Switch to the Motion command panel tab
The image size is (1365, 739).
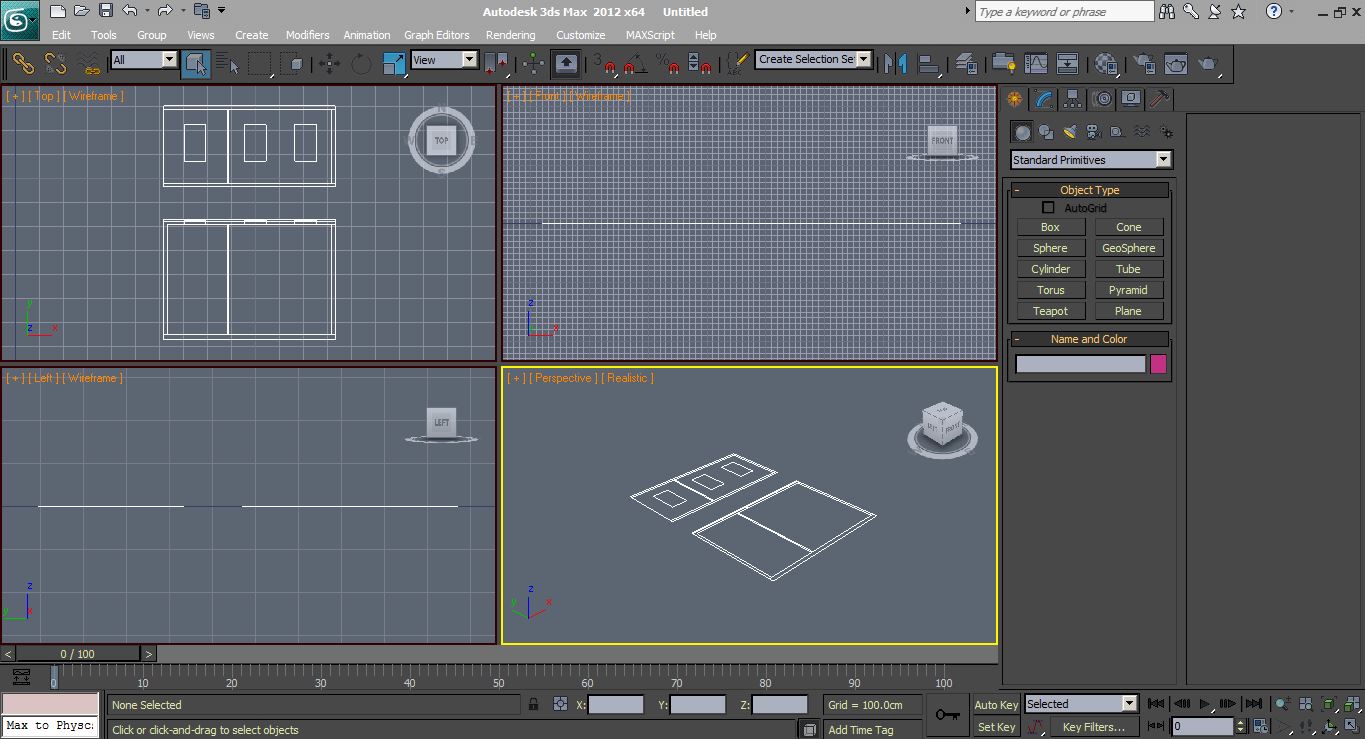coord(1102,99)
